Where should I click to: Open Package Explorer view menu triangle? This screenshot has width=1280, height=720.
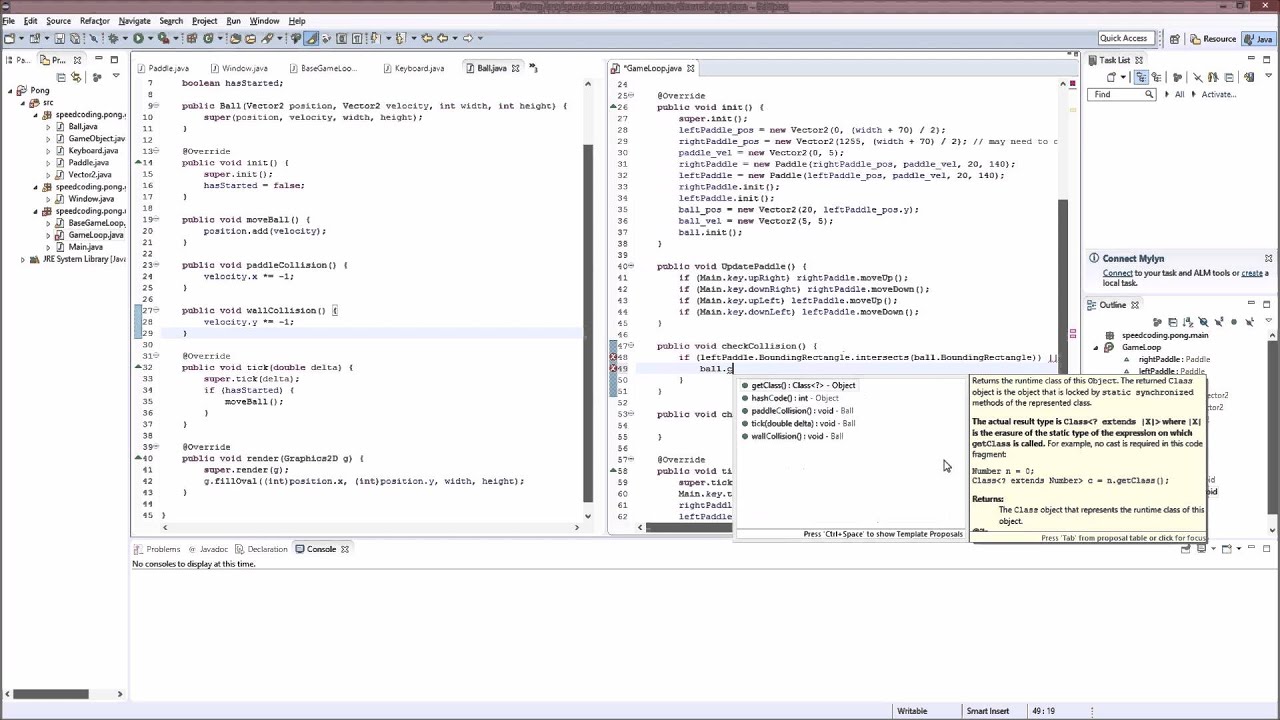pos(116,76)
